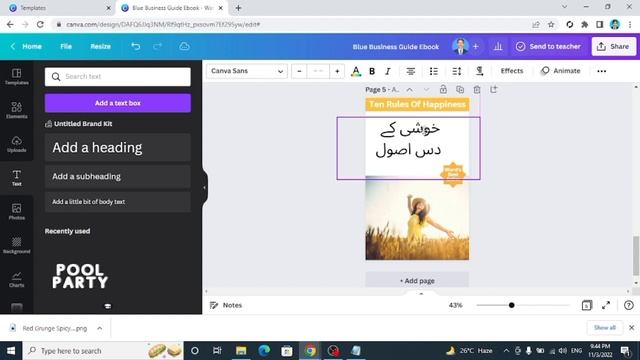Increase font size with plus button
This screenshot has height=360, width=640.
tap(337, 71)
